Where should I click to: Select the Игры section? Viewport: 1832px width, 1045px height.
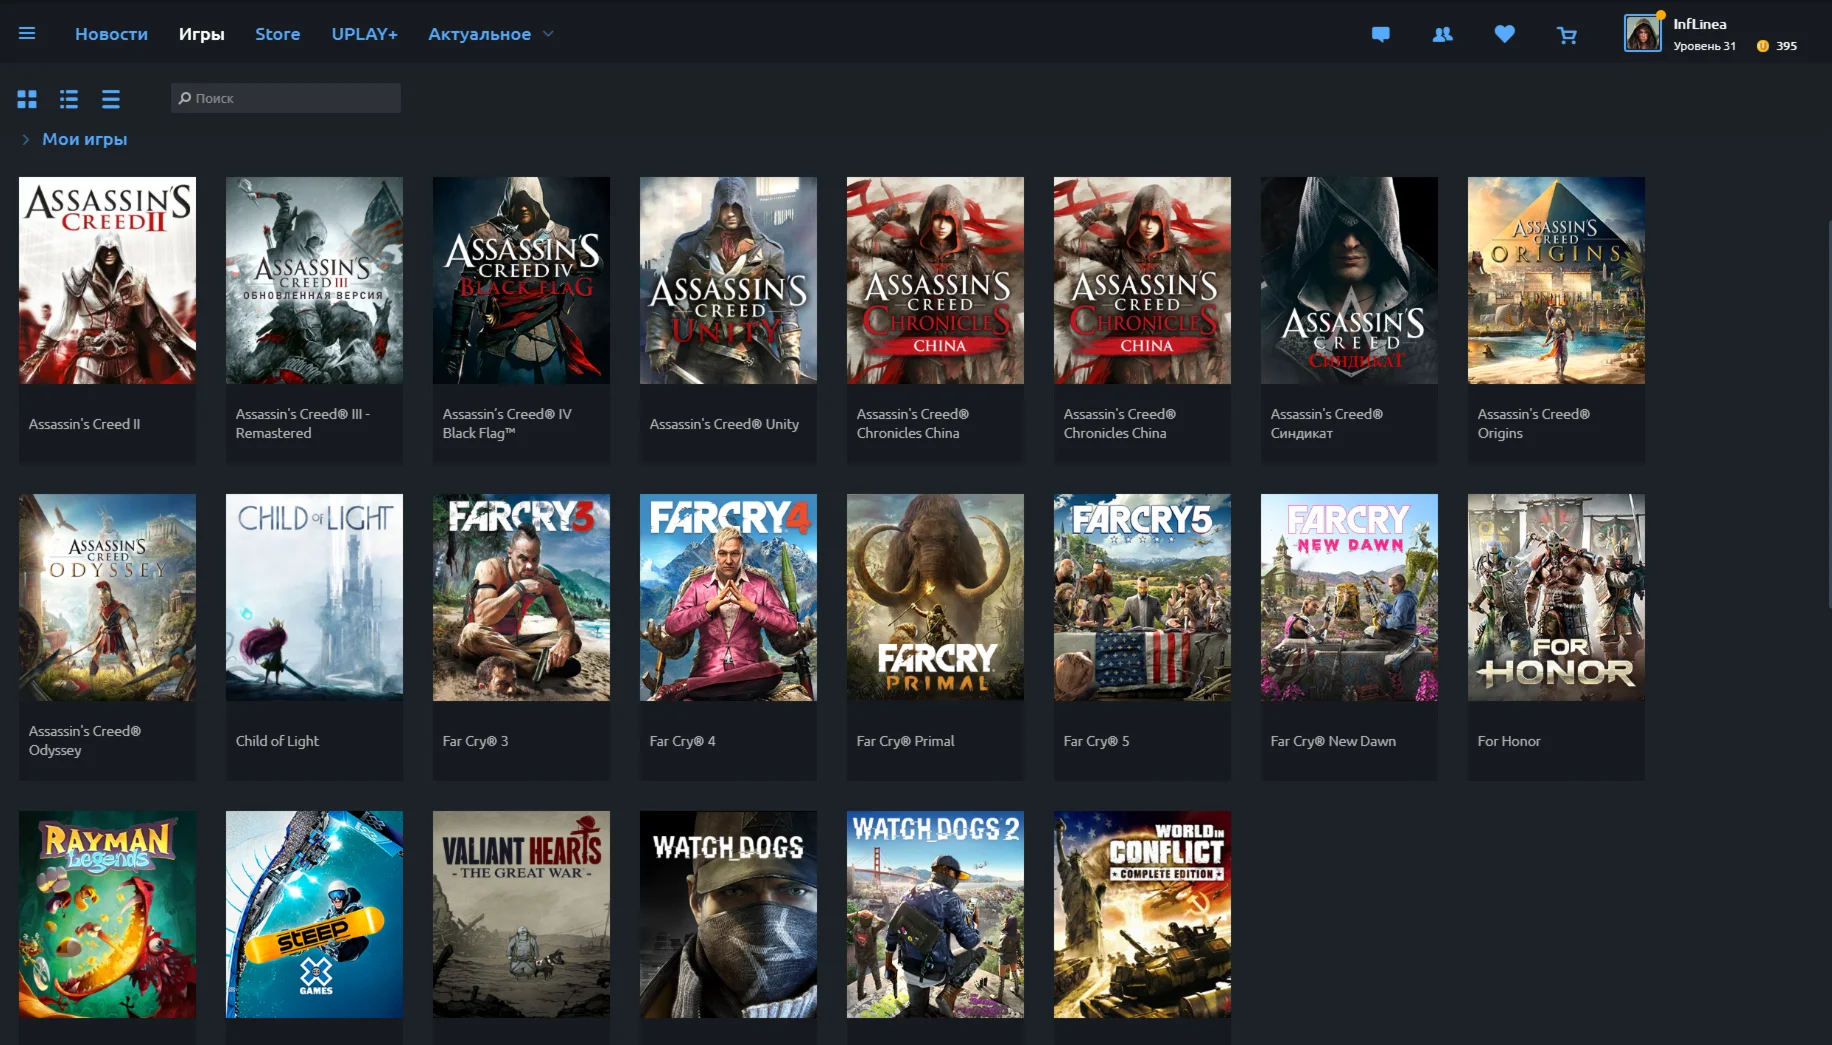pos(202,33)
